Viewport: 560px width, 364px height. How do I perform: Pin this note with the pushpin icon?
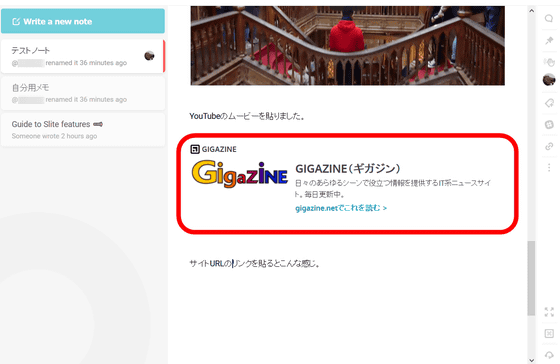tap(549, 40)
